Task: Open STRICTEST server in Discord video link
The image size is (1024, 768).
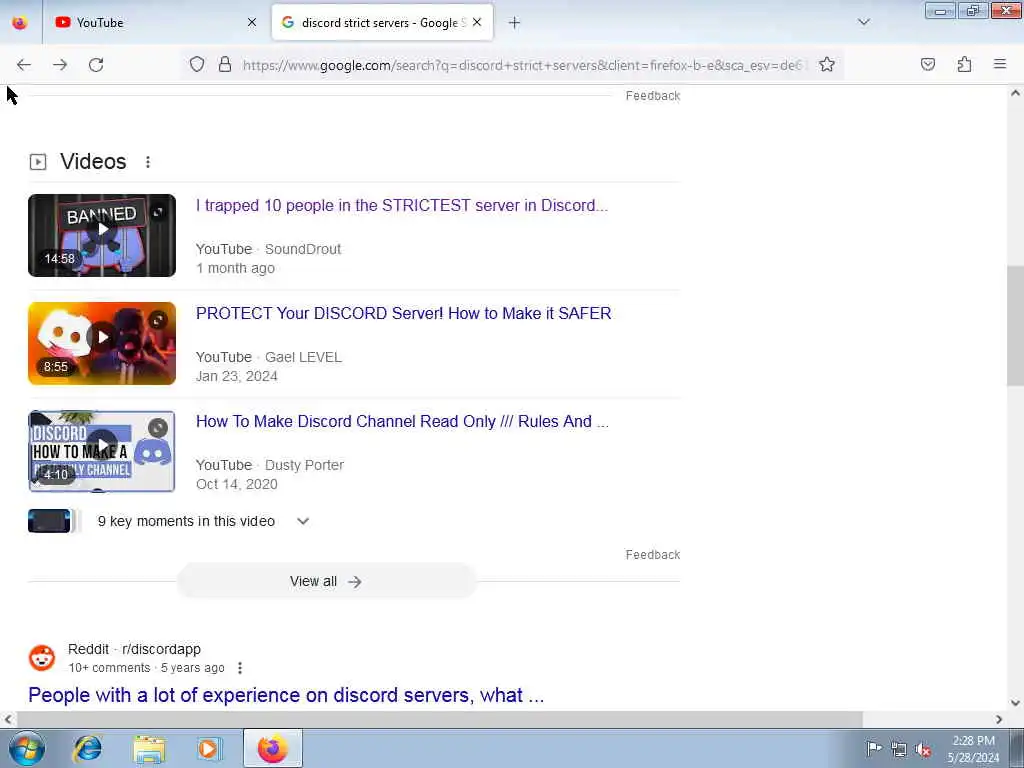Action: tap(402, 206)
